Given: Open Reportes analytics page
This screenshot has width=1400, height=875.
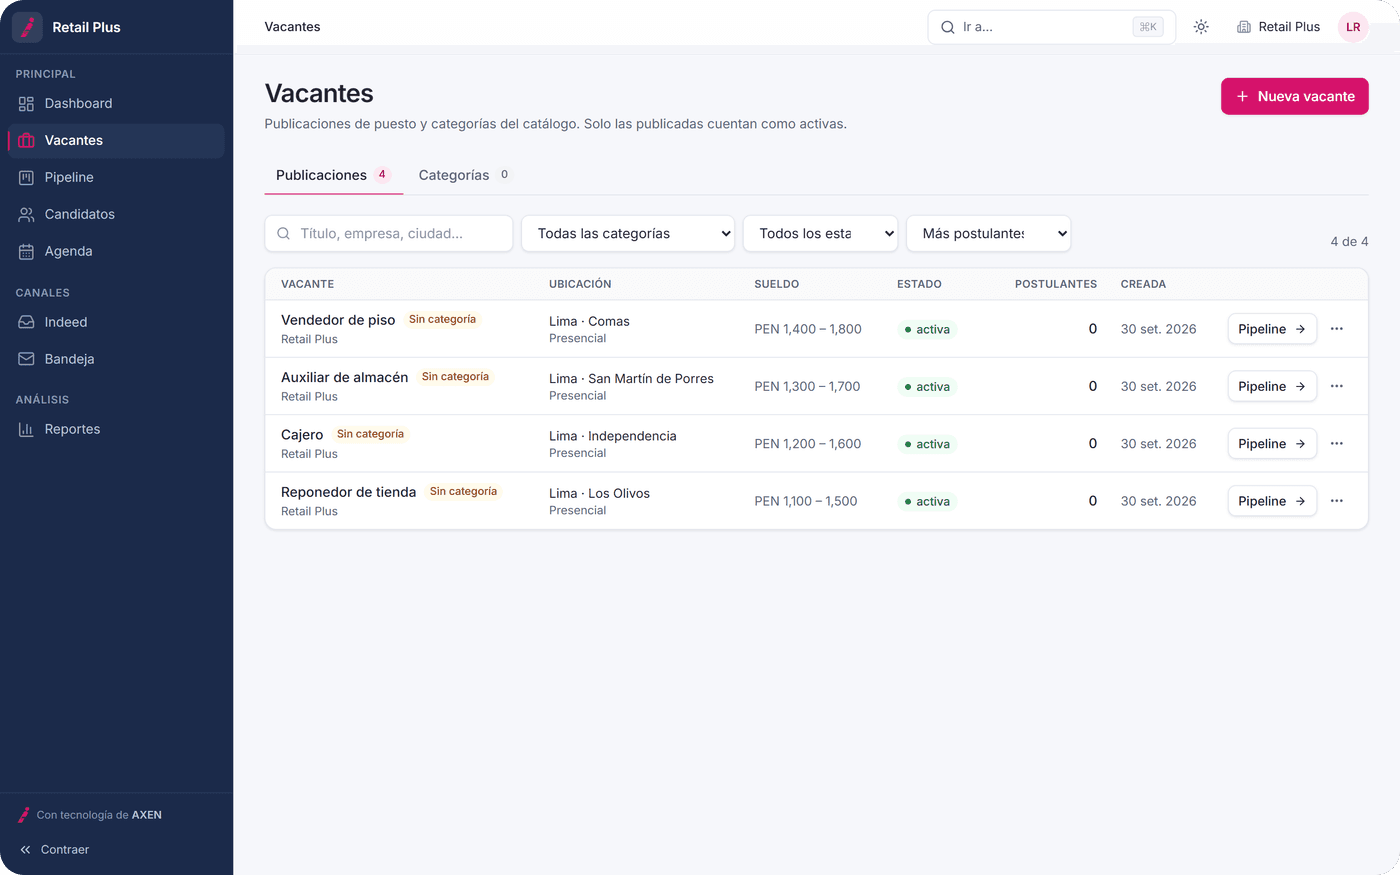Looking at the screenshot, I should [116, 429].
